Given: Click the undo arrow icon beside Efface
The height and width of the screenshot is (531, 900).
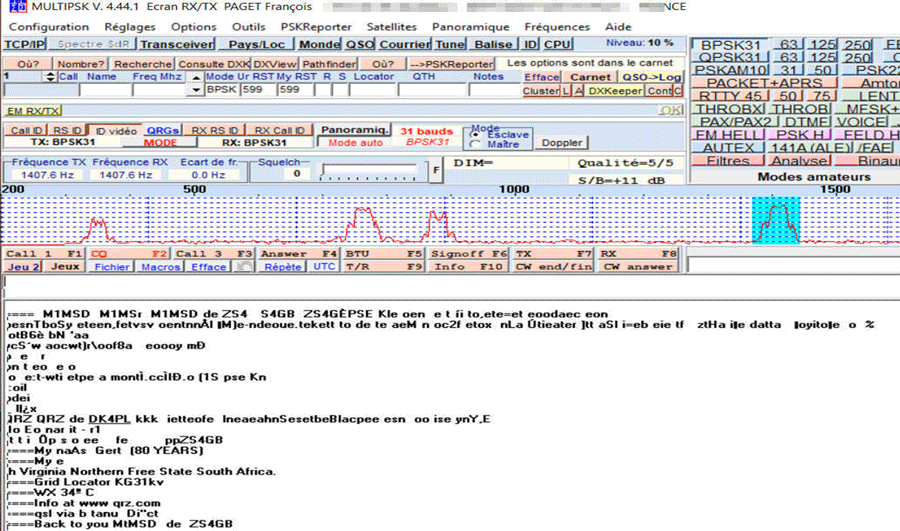Looking at the screenshot, I should point(245,267).
